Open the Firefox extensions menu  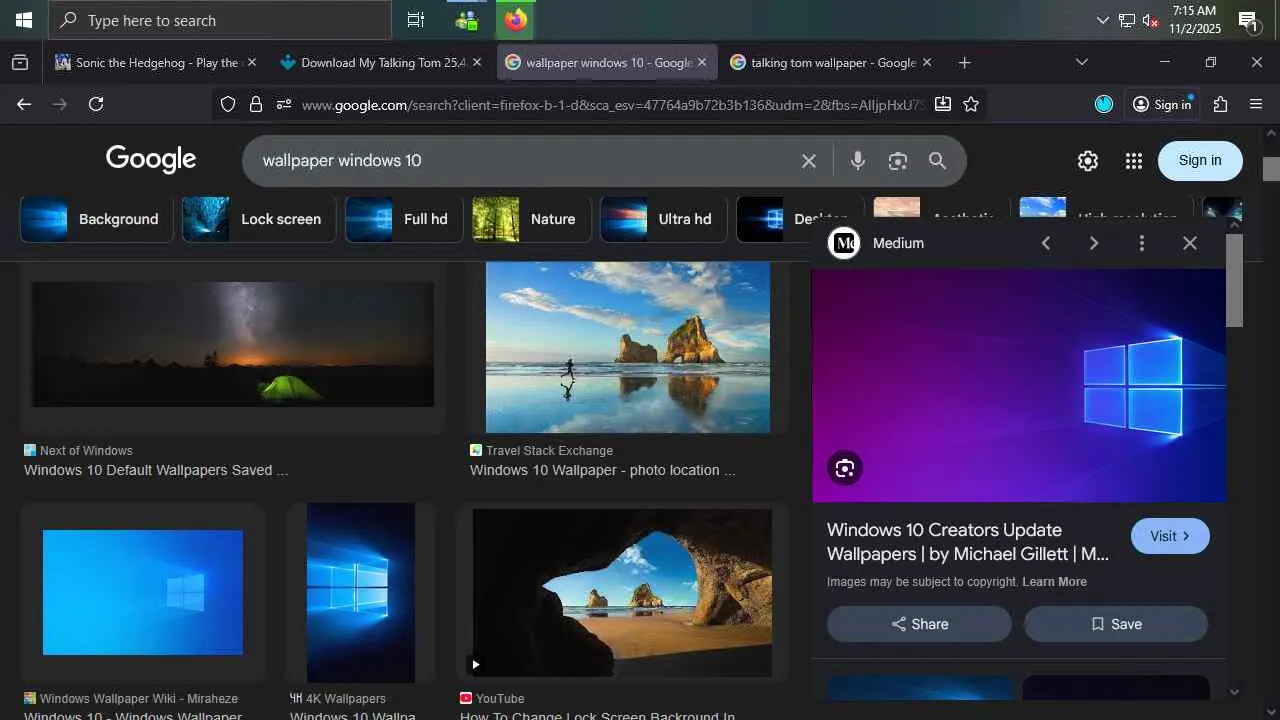pos(1220,104)
